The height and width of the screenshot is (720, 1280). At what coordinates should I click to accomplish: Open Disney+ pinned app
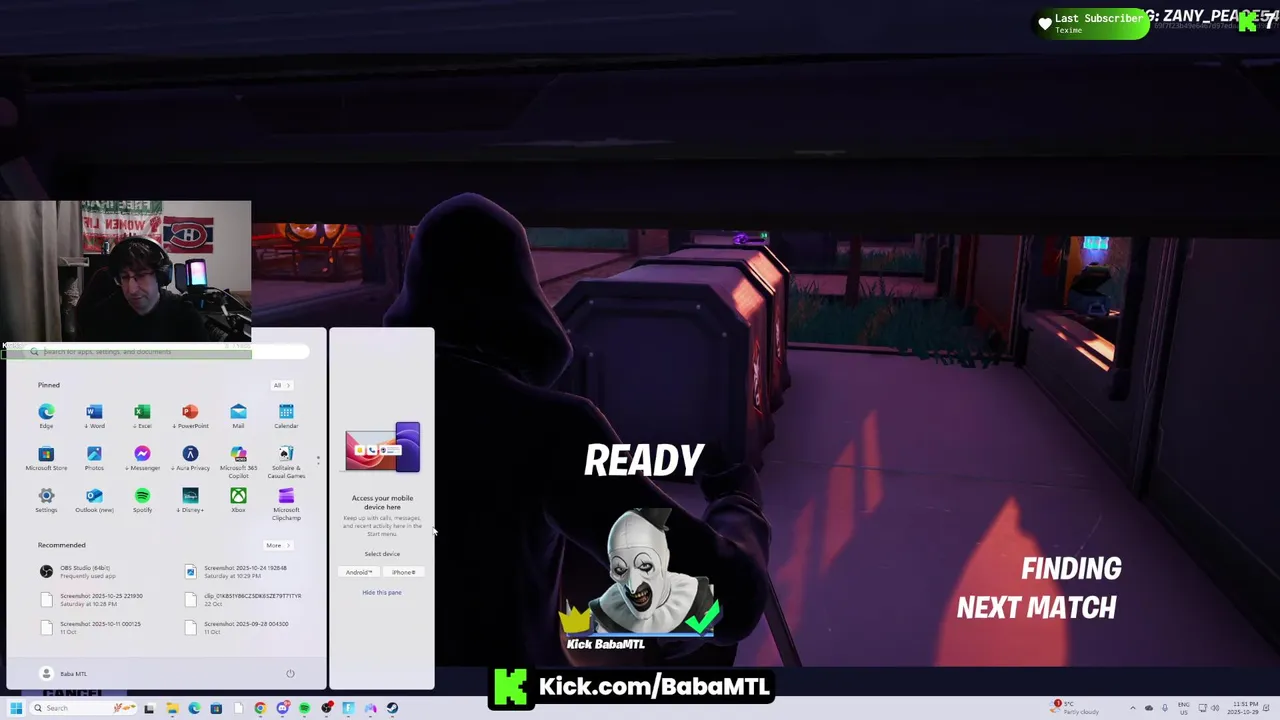coord(190,500)
